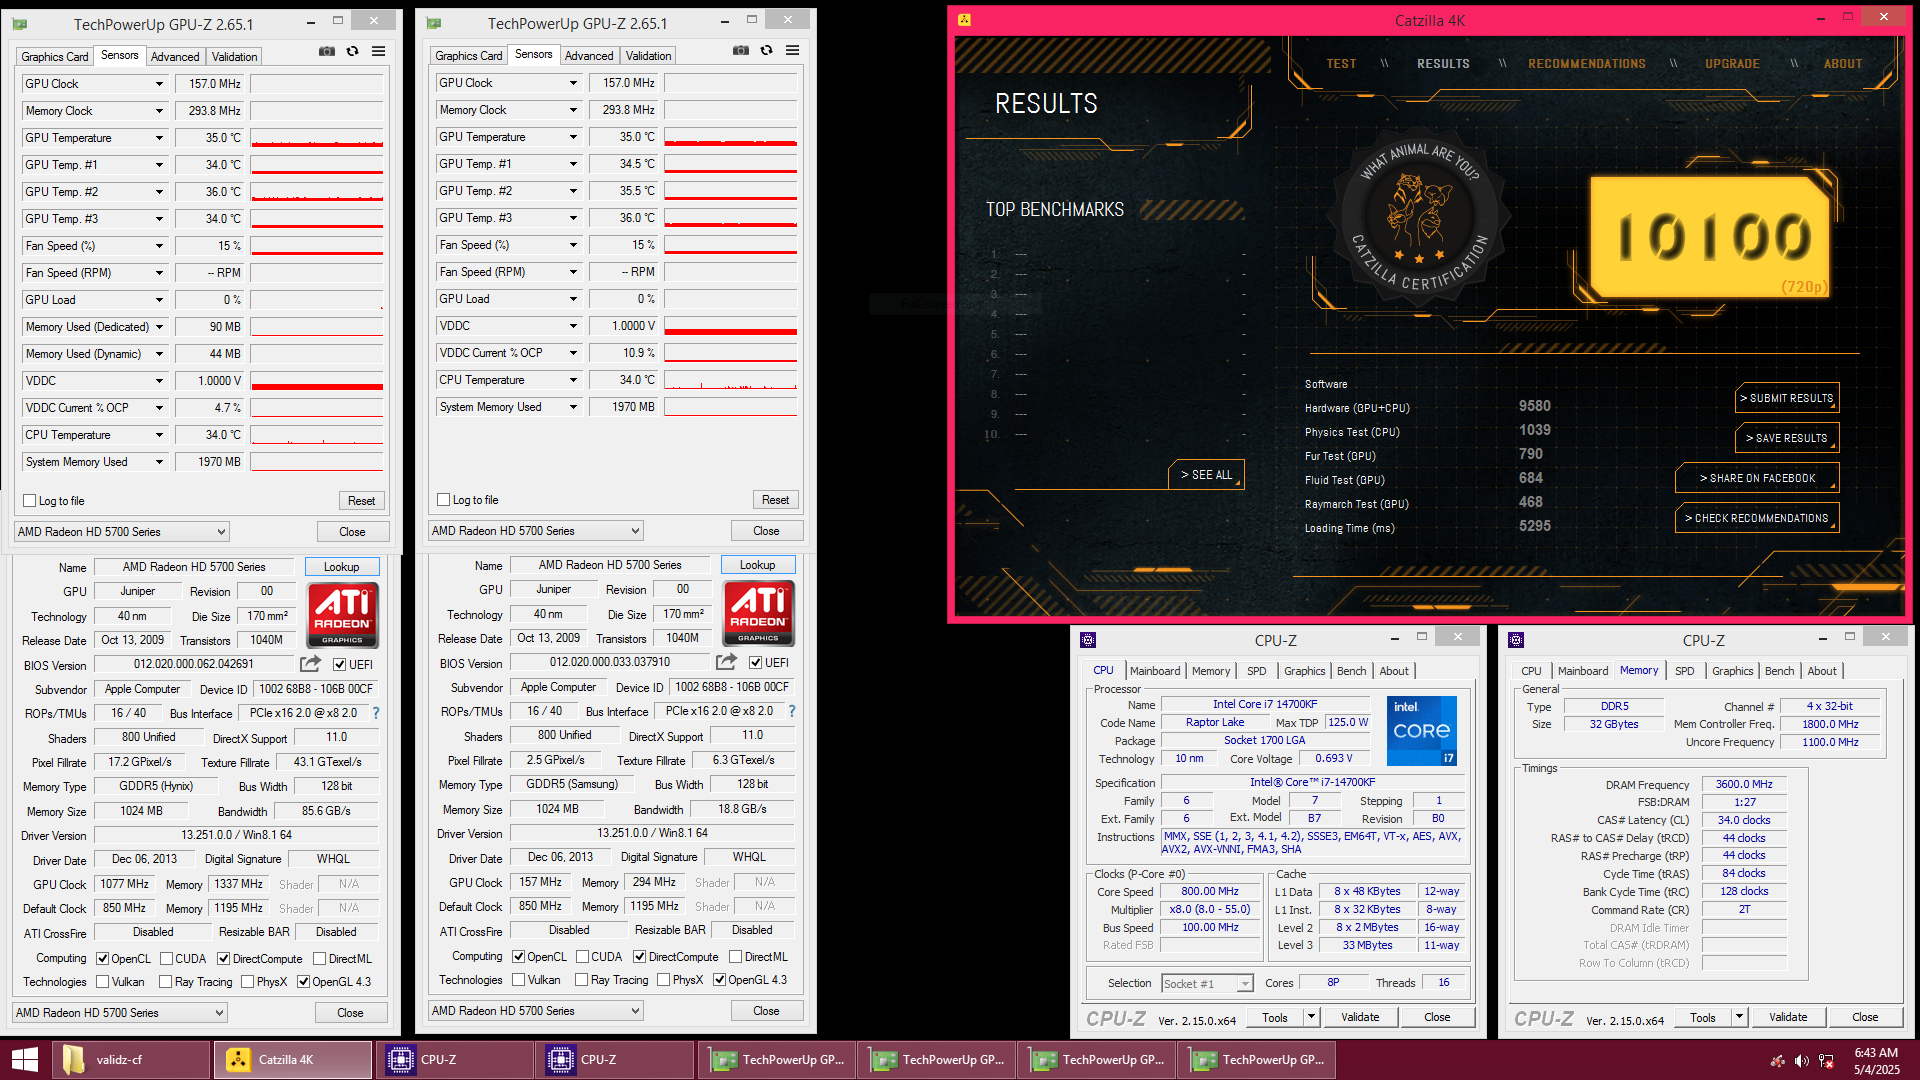Click Bus Interface question mark in right GPU-Z
The width and height of the screenshot is (1920, 1080).
[792, 711]
